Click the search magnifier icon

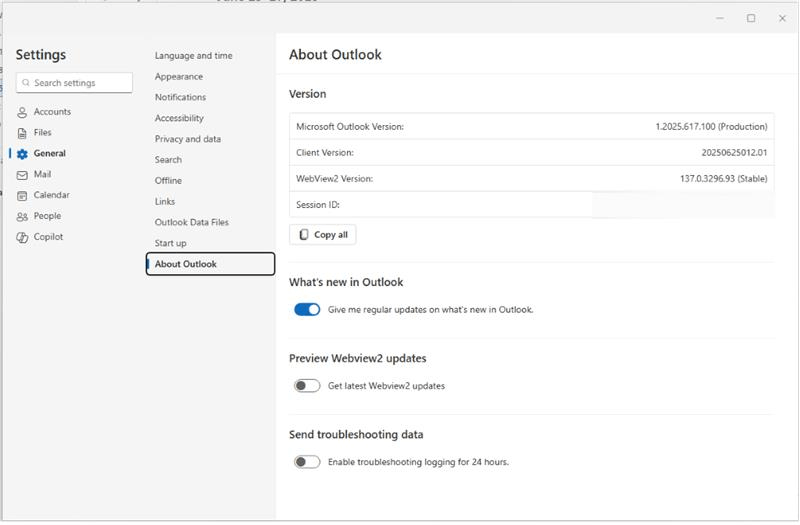coord(26,83)
